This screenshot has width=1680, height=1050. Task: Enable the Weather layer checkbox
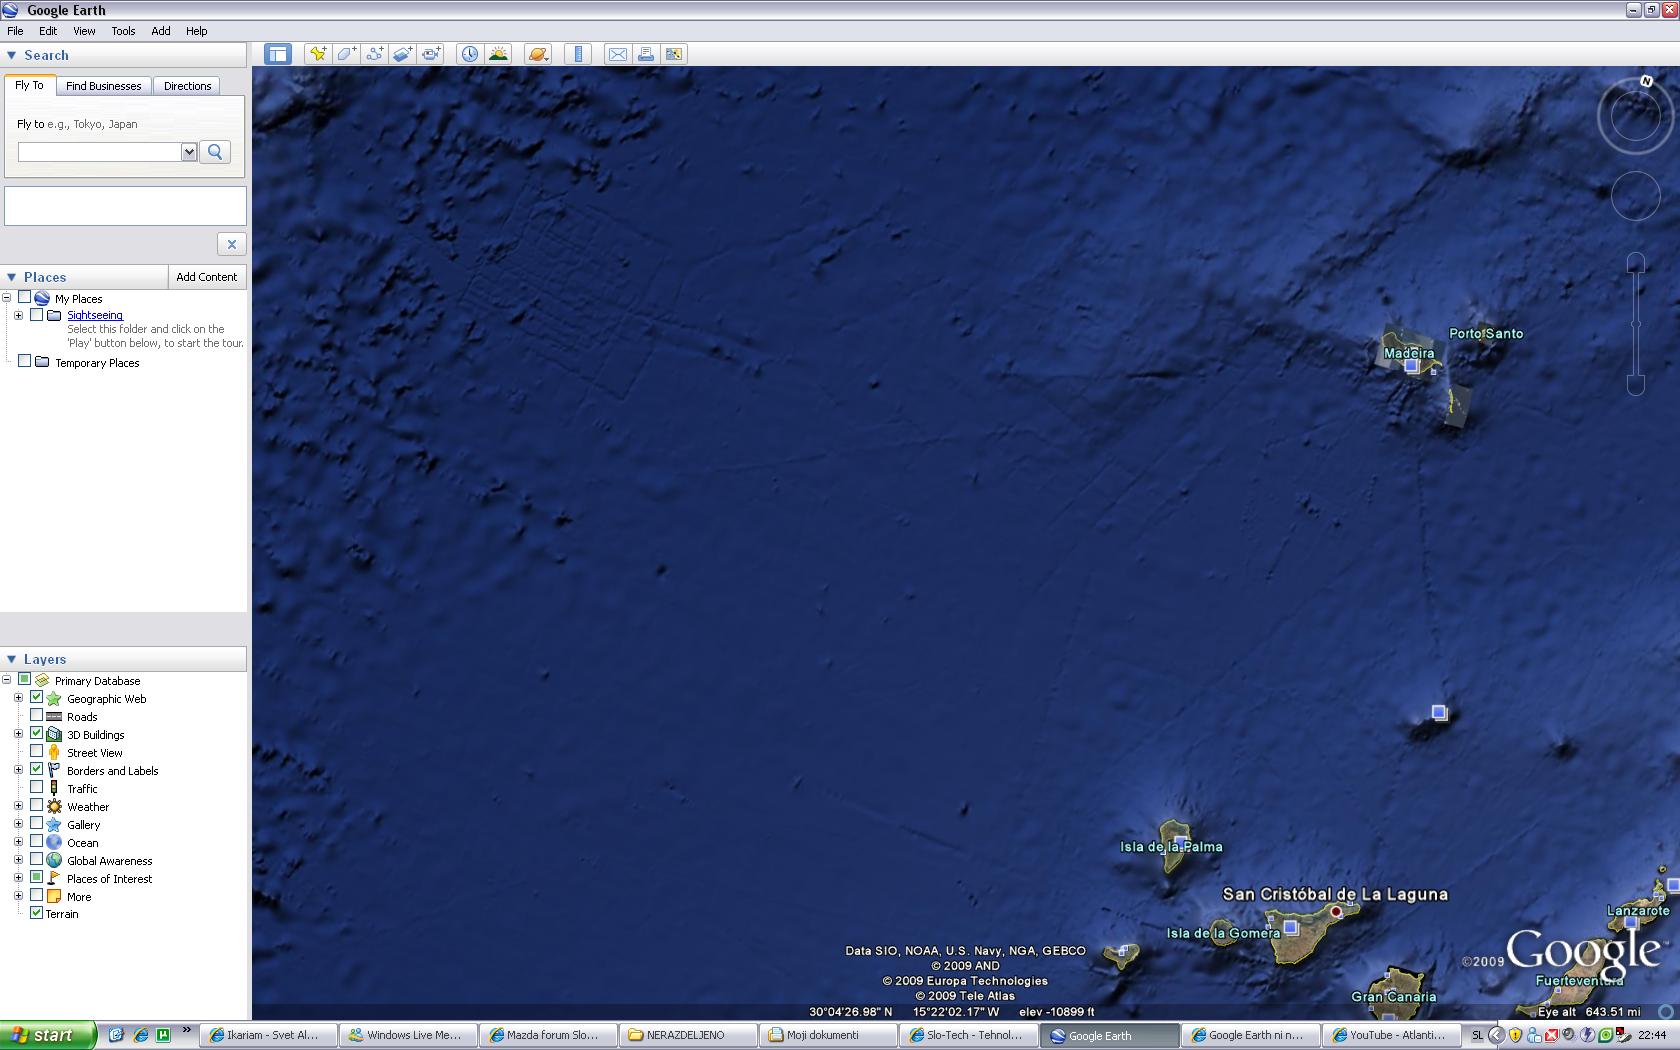(x=37, y=806)
